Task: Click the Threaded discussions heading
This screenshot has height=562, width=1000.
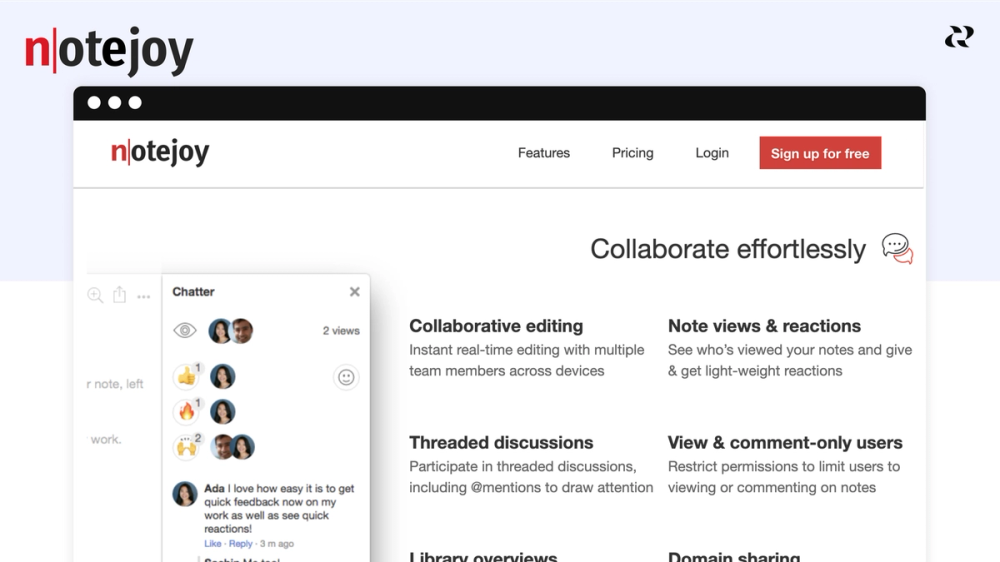Action: tap(501, 443)
